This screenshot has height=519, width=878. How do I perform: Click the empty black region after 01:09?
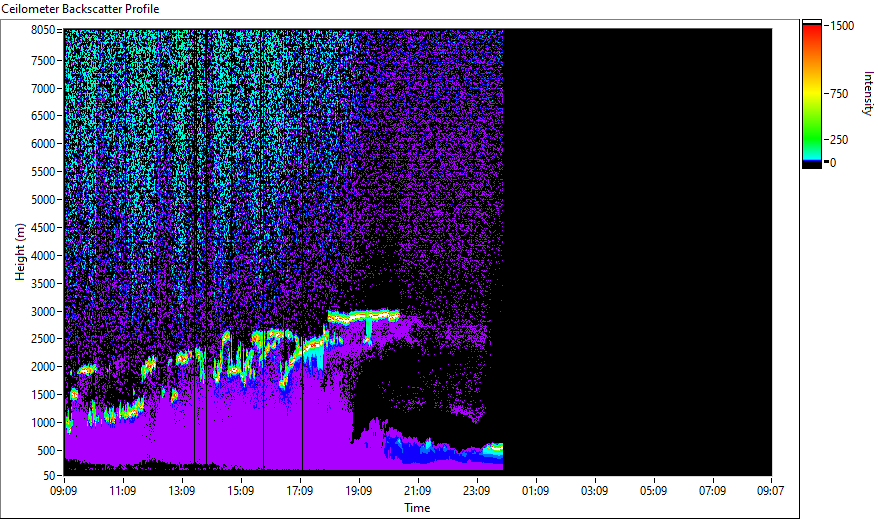point(638,252)
